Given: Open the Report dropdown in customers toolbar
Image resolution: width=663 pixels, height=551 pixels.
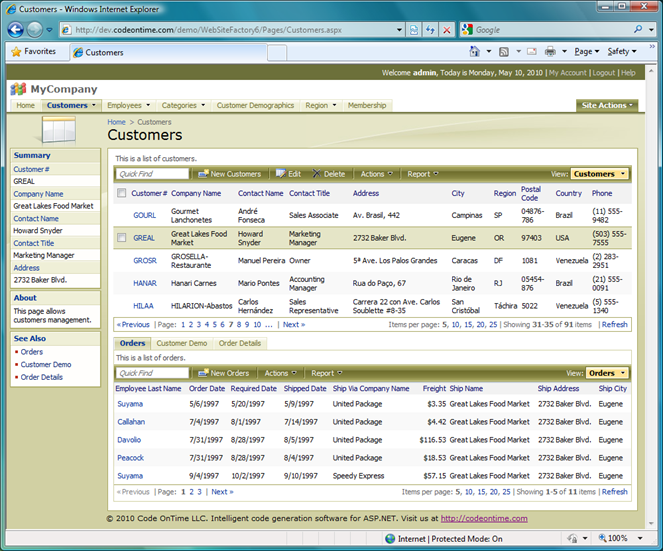Looking at the screenshot, I should 422,174.
